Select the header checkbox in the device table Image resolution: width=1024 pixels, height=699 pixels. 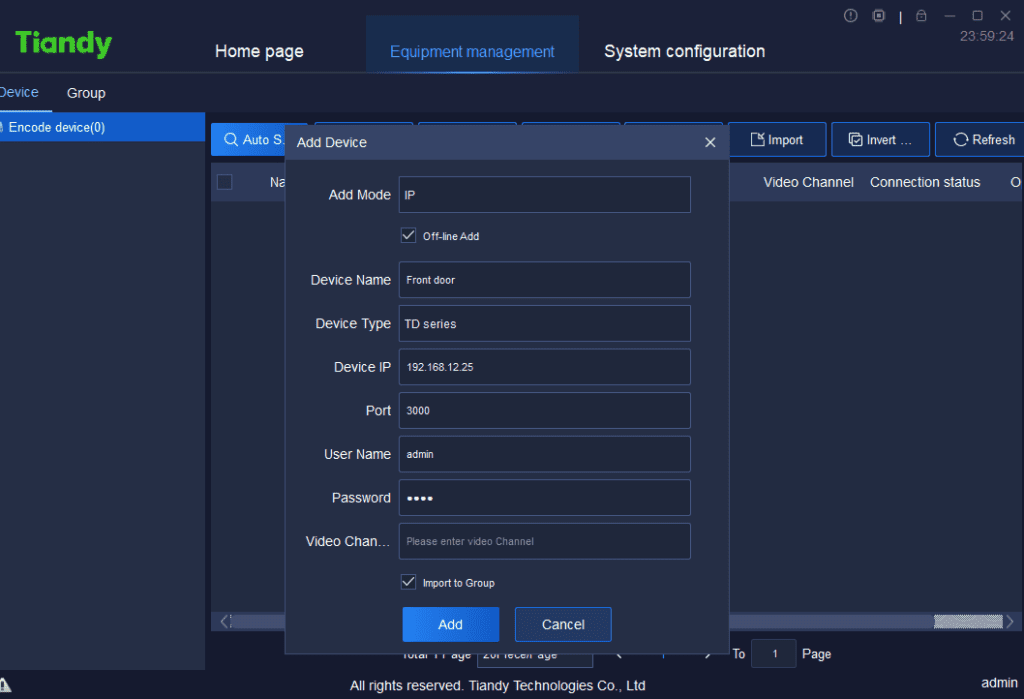(224, 182)
